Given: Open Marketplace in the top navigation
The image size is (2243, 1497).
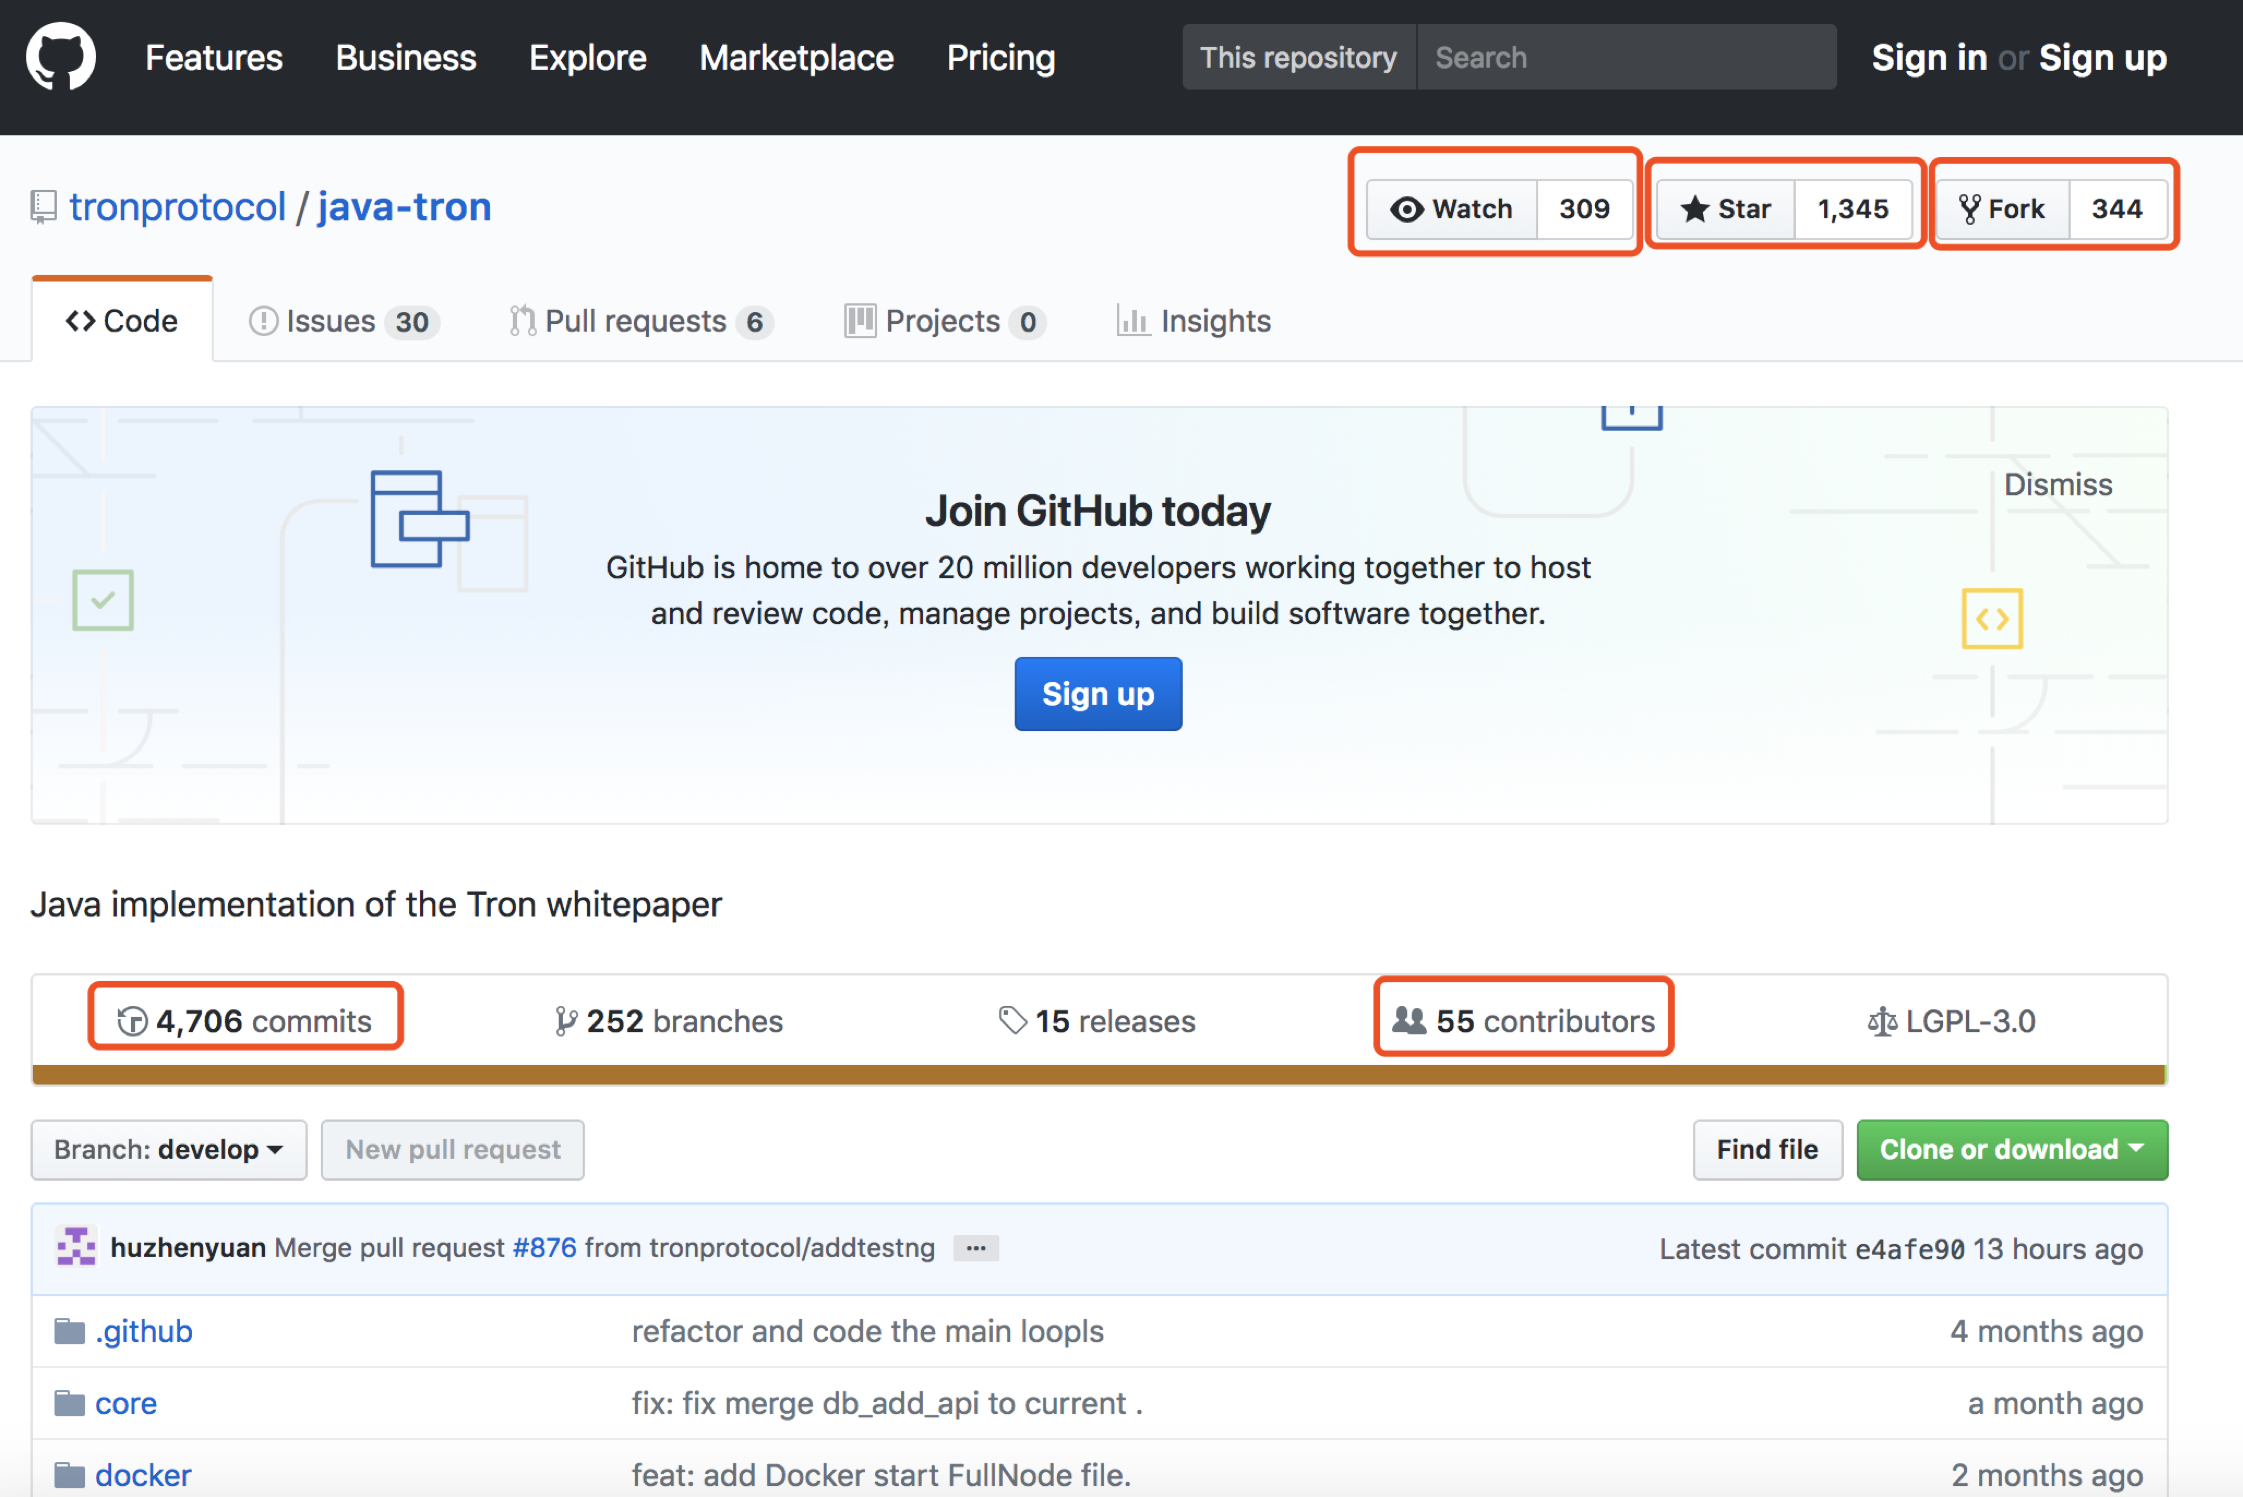Looking at the screenshot, I should click(x=797, y=58).
